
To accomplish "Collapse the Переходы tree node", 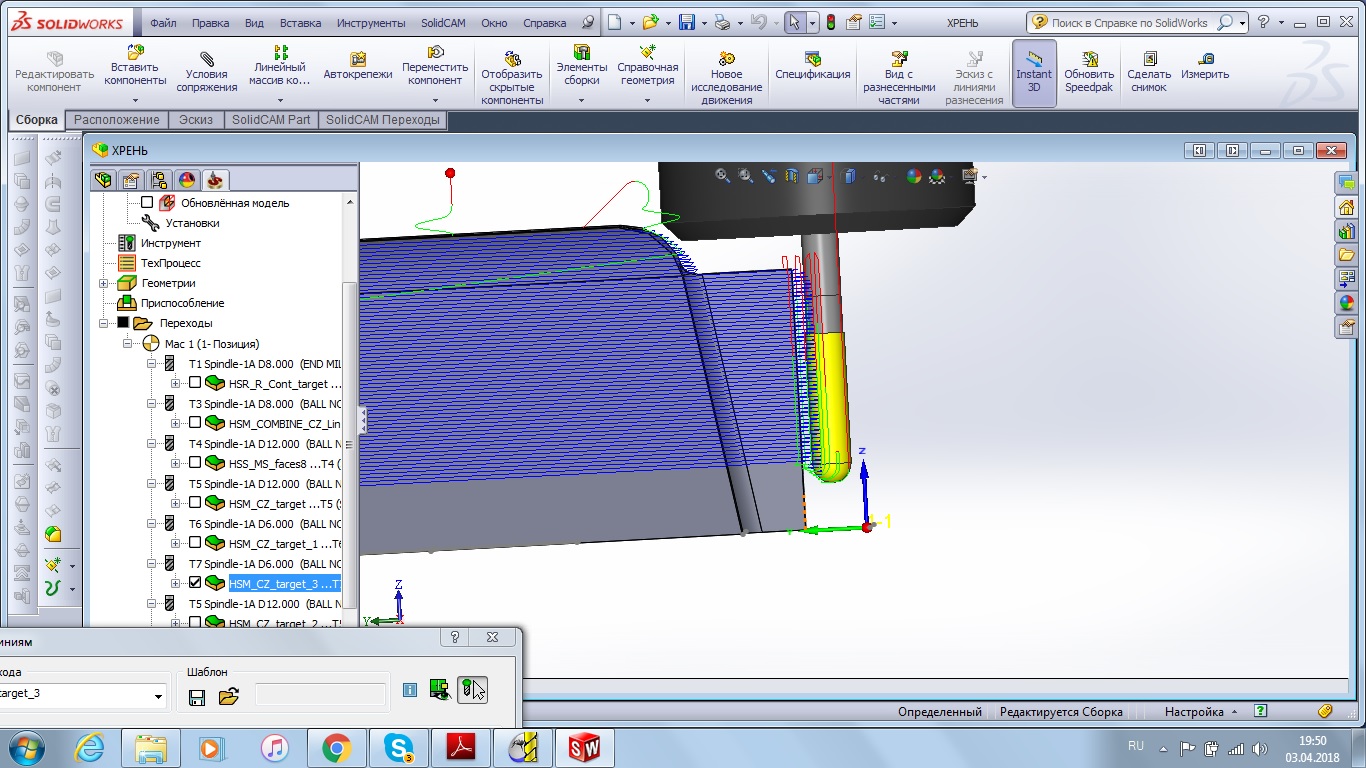I will 104,323.
